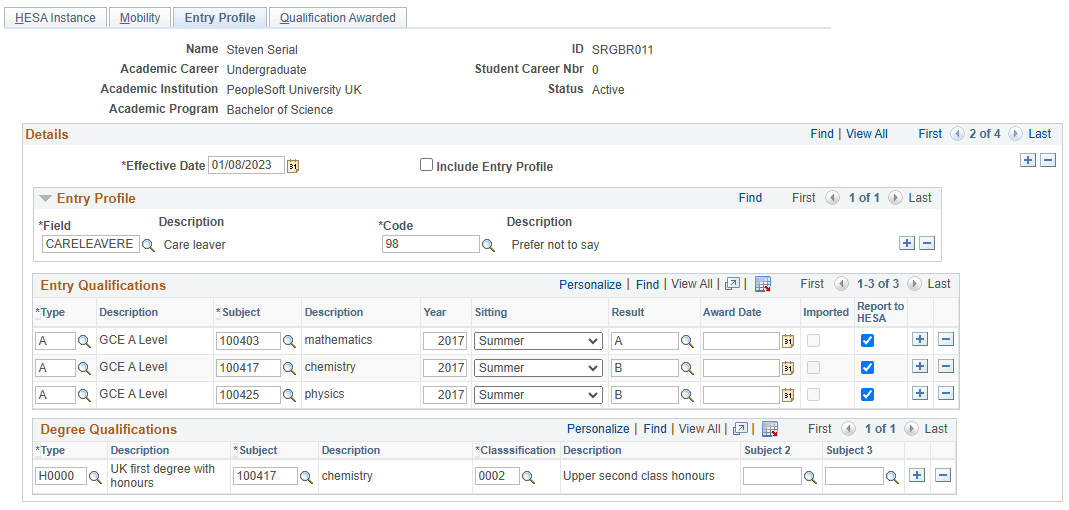Uncheck Report to HESA for chemistry
The height and width of the screenshot is (510, 1069).
(867, 368)
